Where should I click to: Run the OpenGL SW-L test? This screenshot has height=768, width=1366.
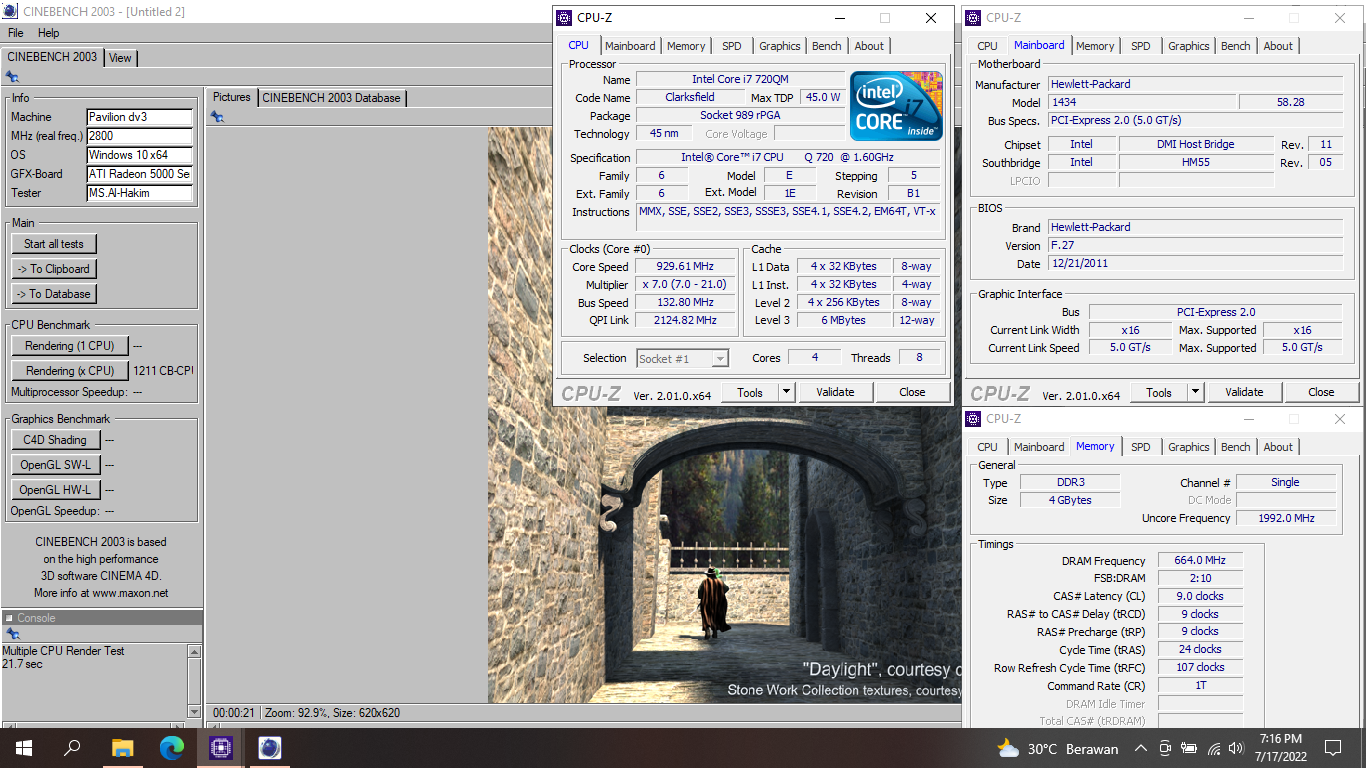[55, 465]
